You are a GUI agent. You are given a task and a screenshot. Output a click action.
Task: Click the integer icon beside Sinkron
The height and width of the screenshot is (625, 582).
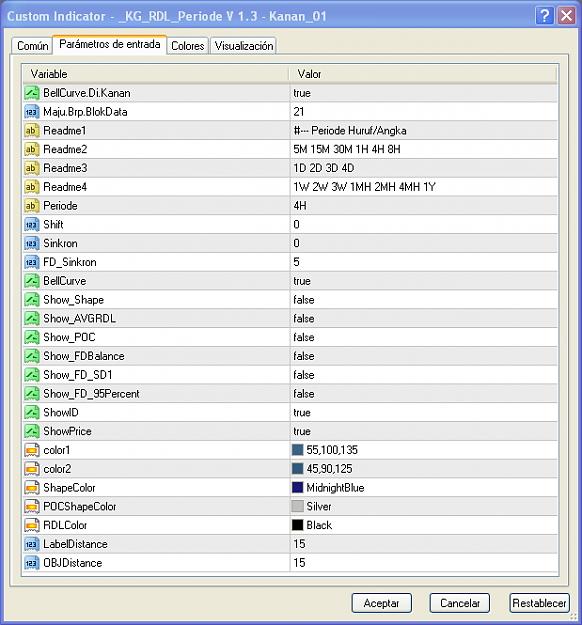pos(31,243)
